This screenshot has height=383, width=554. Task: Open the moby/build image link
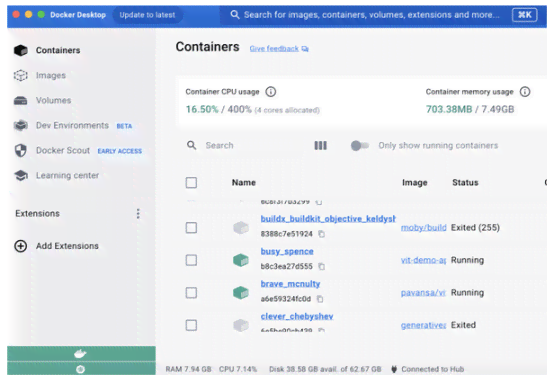tap(424, 228)
